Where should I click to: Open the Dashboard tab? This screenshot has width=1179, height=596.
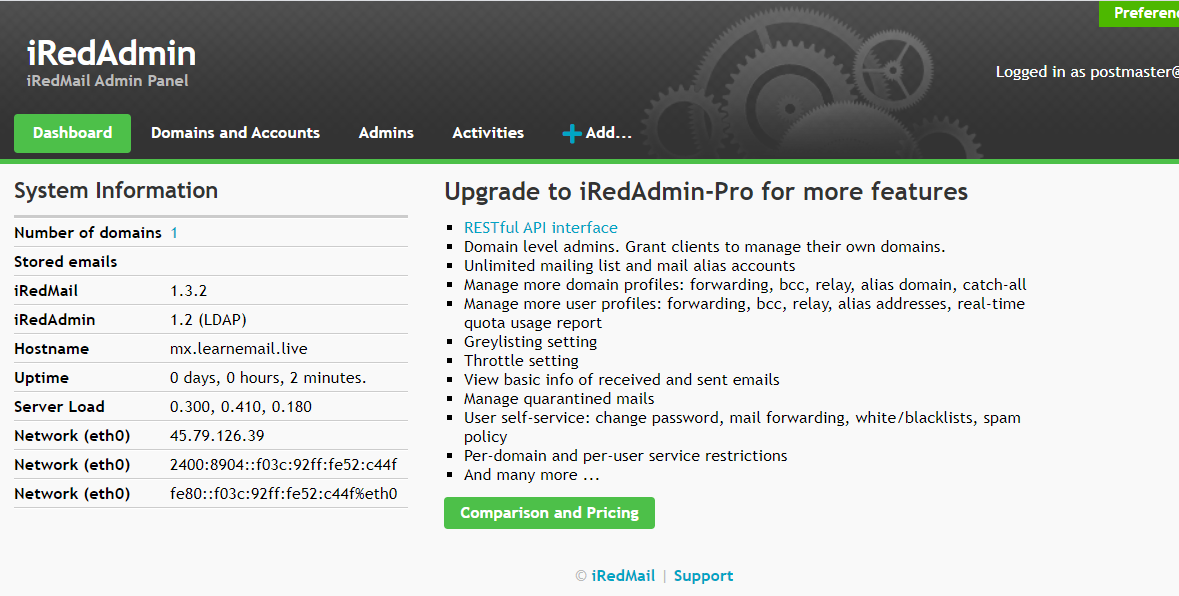pos(72,133)
